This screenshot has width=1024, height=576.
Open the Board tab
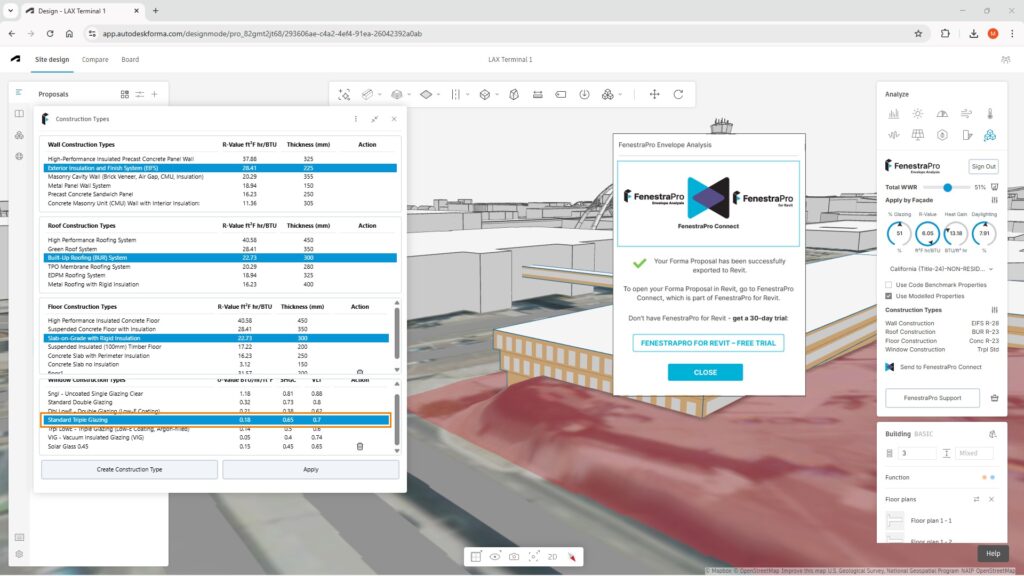[130, 59]
